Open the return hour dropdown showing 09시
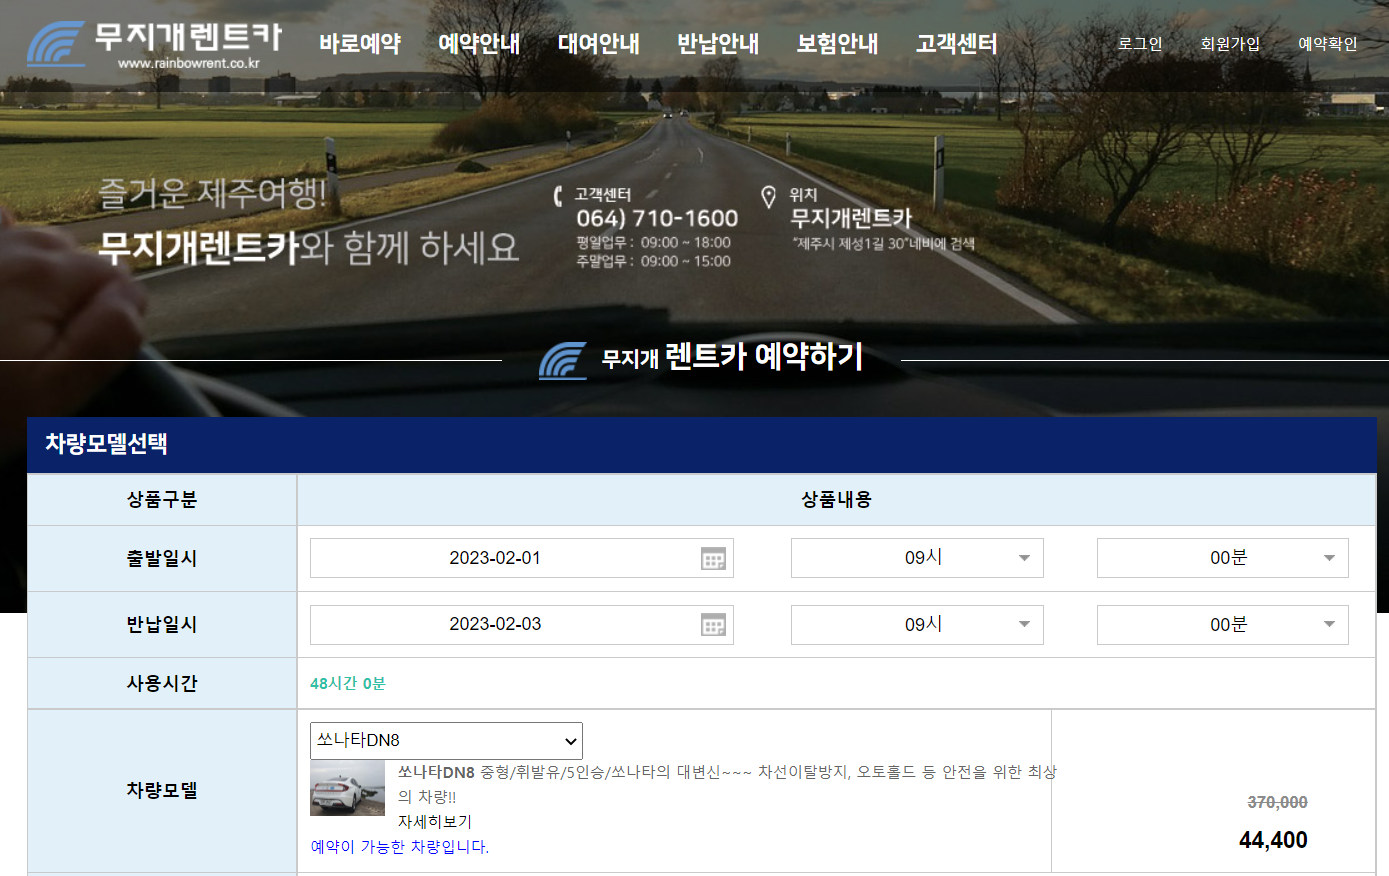This screenshot has width=1389, height=876. (916, 625)
